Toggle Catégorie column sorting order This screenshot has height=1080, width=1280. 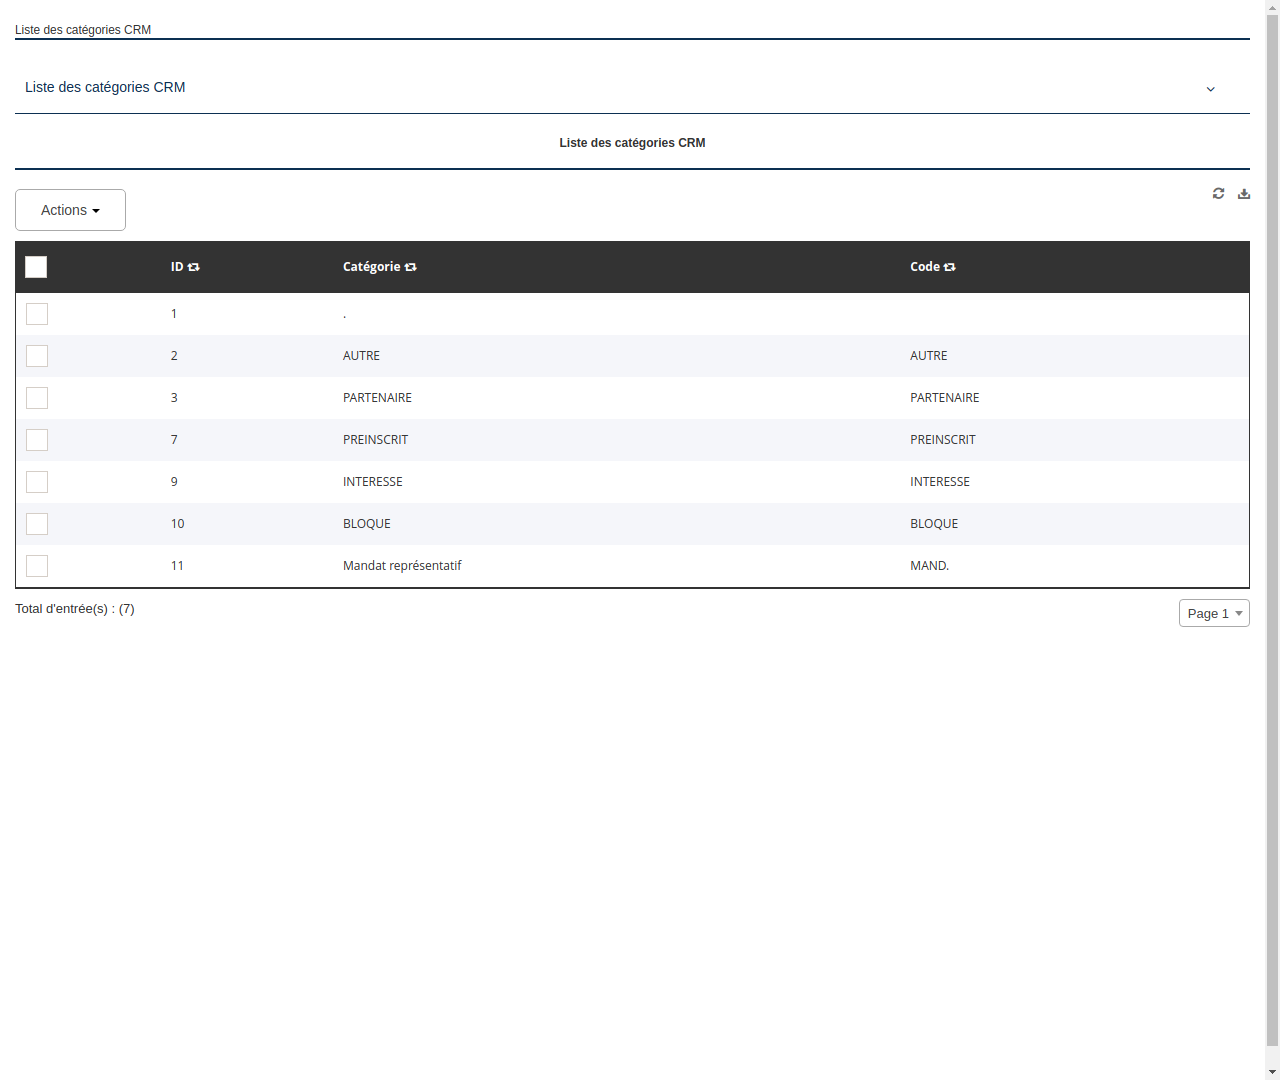[411, 267]
